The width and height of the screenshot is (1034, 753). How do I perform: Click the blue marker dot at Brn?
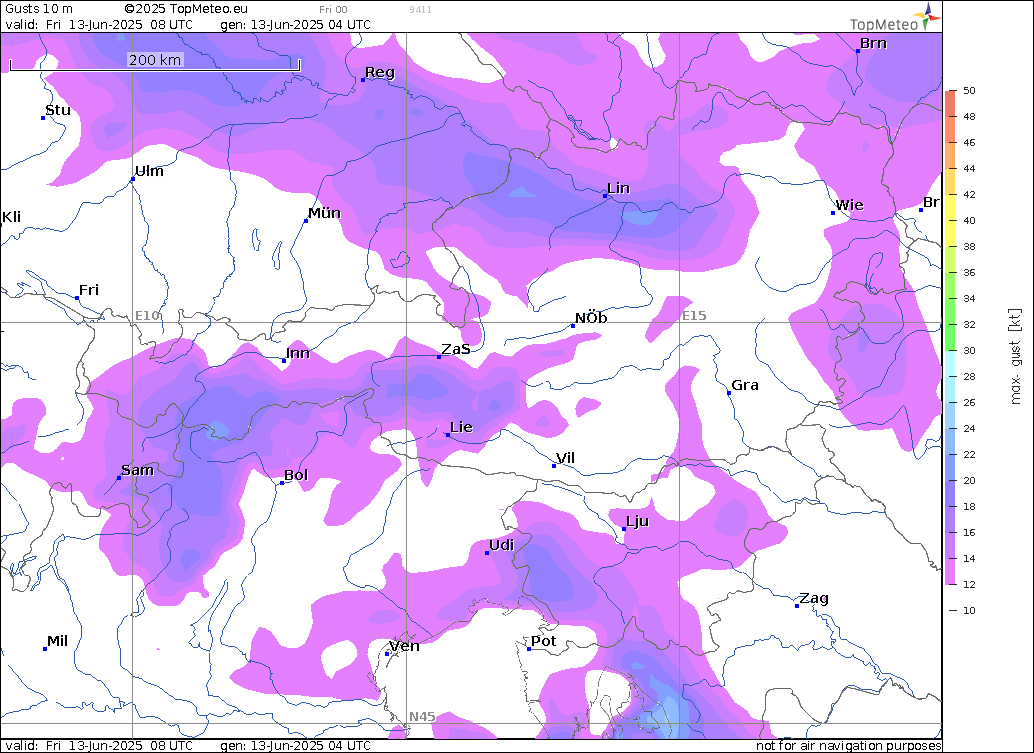click(x=858, y=51)
